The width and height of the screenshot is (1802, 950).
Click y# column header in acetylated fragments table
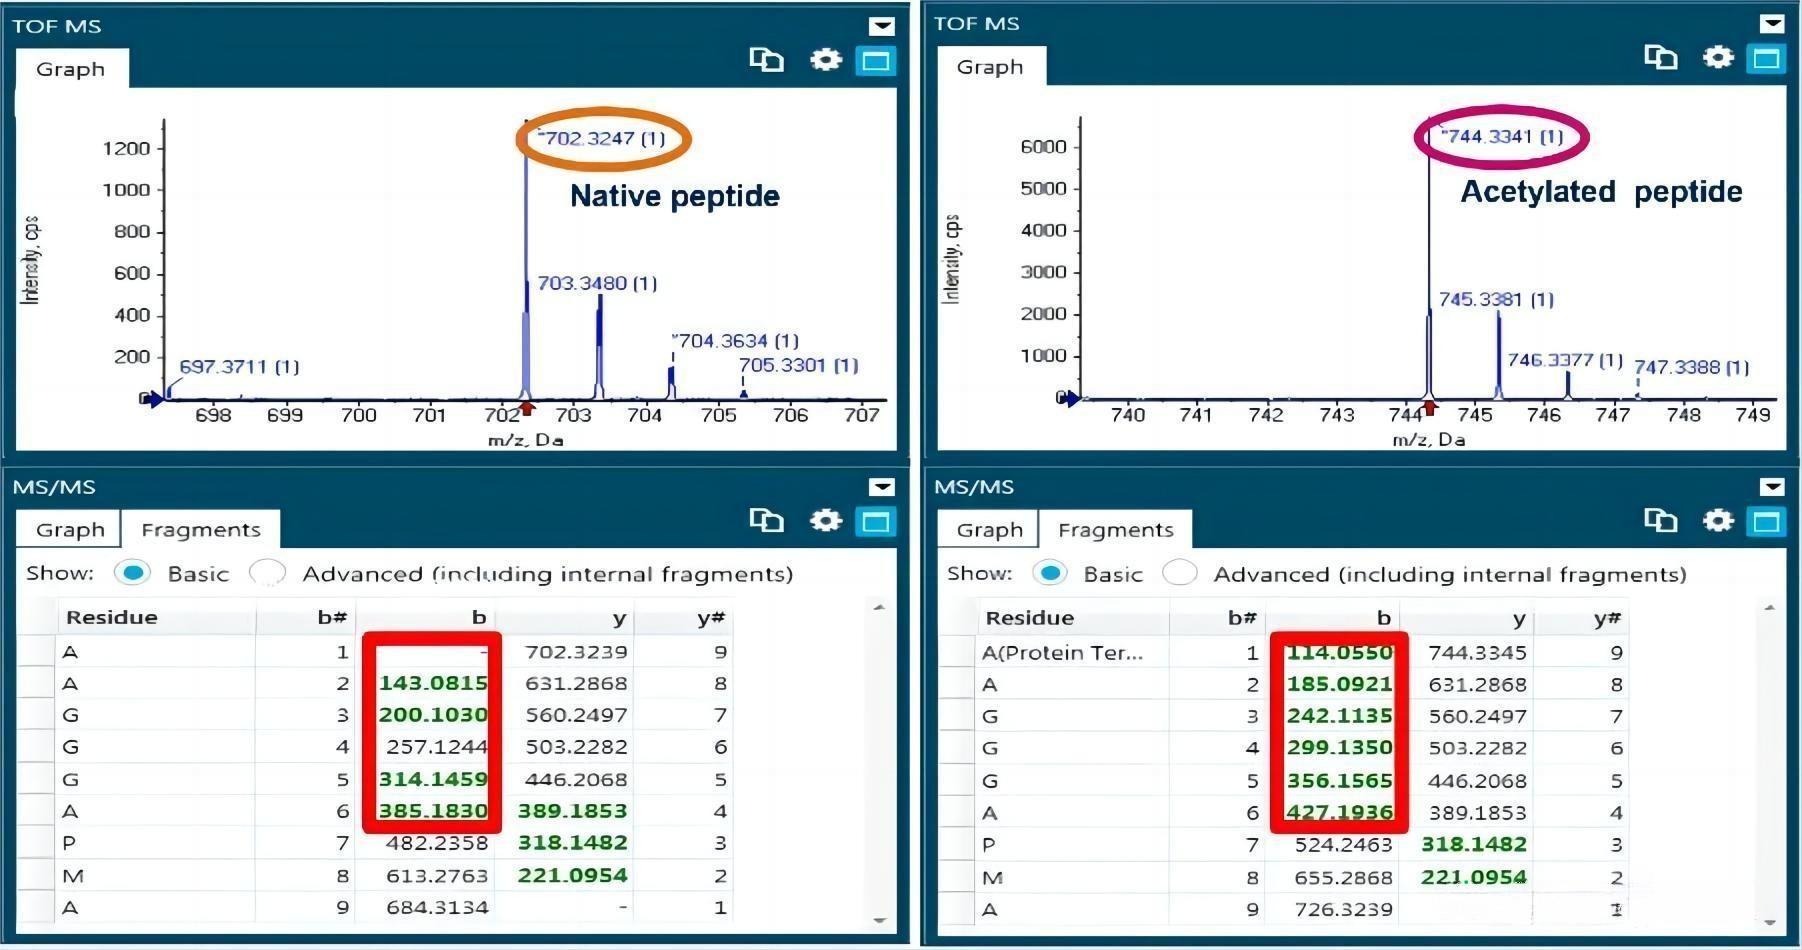click(x=1579, y=618)
